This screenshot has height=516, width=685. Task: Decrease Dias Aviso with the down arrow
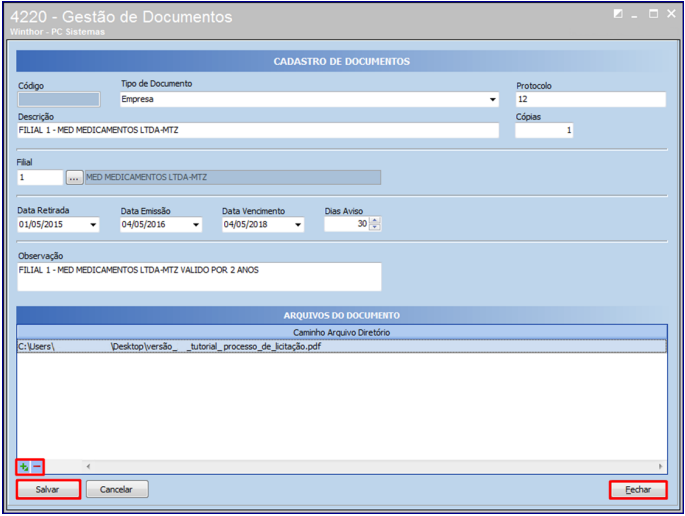coord(375,227)
